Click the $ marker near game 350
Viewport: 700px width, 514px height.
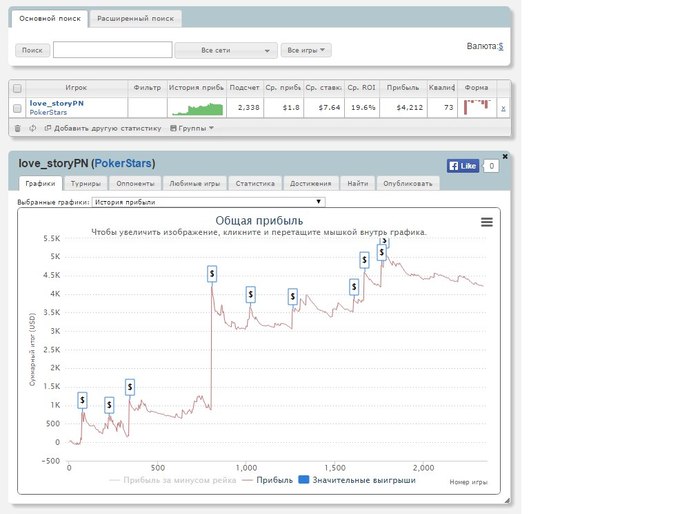[x=130, y=387]
